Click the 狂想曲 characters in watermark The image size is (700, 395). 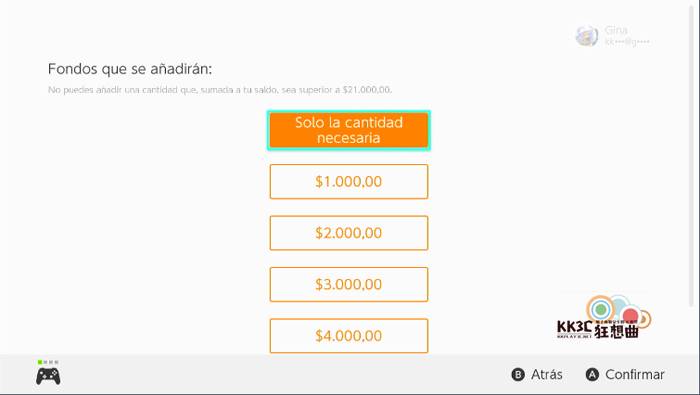point(616,331)
